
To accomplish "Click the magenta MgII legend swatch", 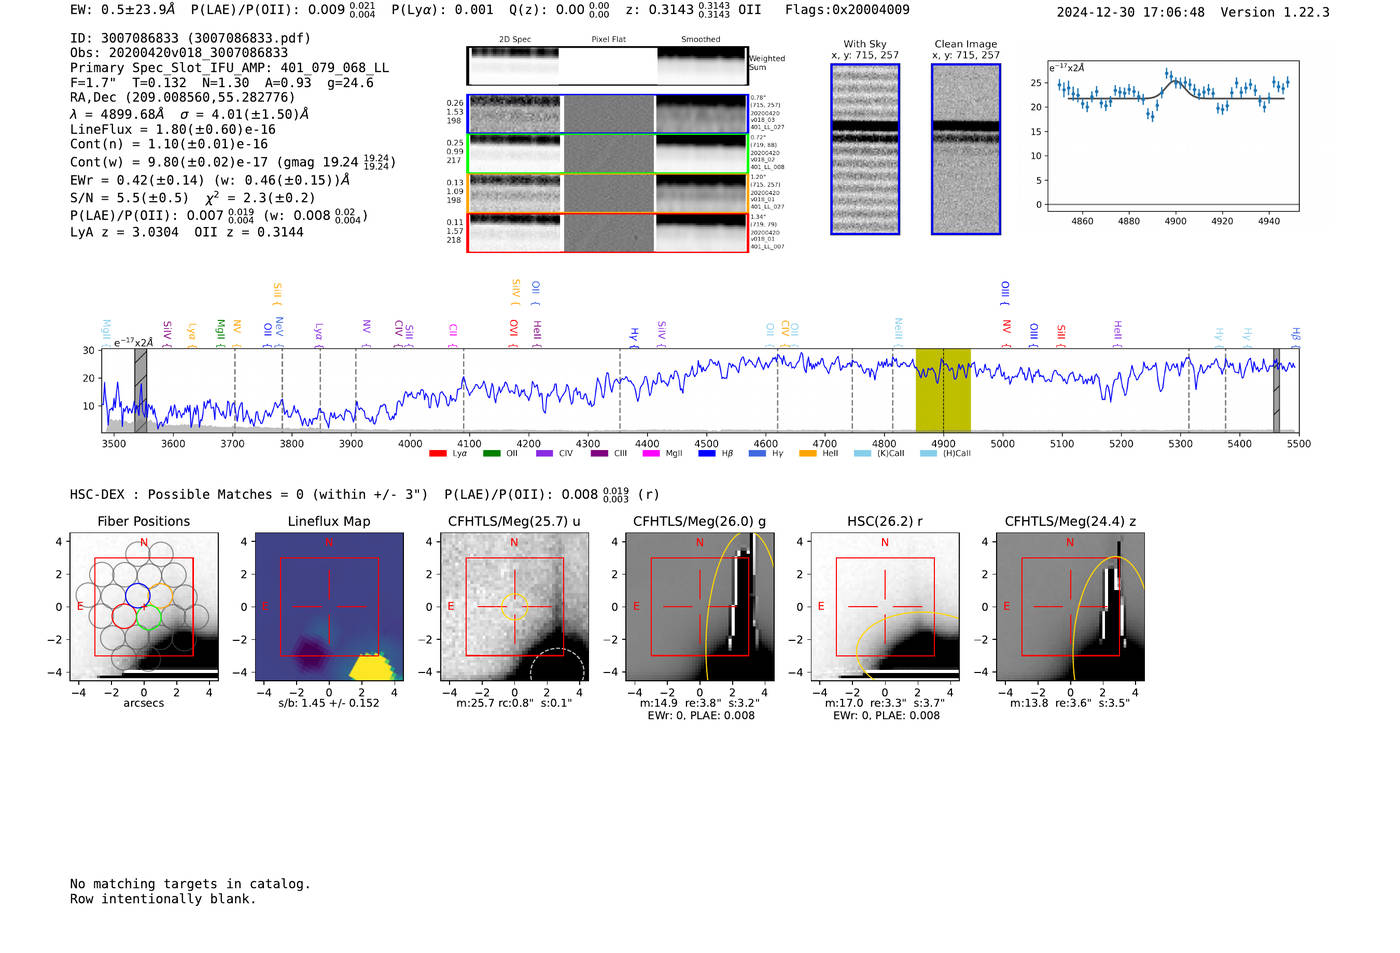I will [x=651, y=454].
